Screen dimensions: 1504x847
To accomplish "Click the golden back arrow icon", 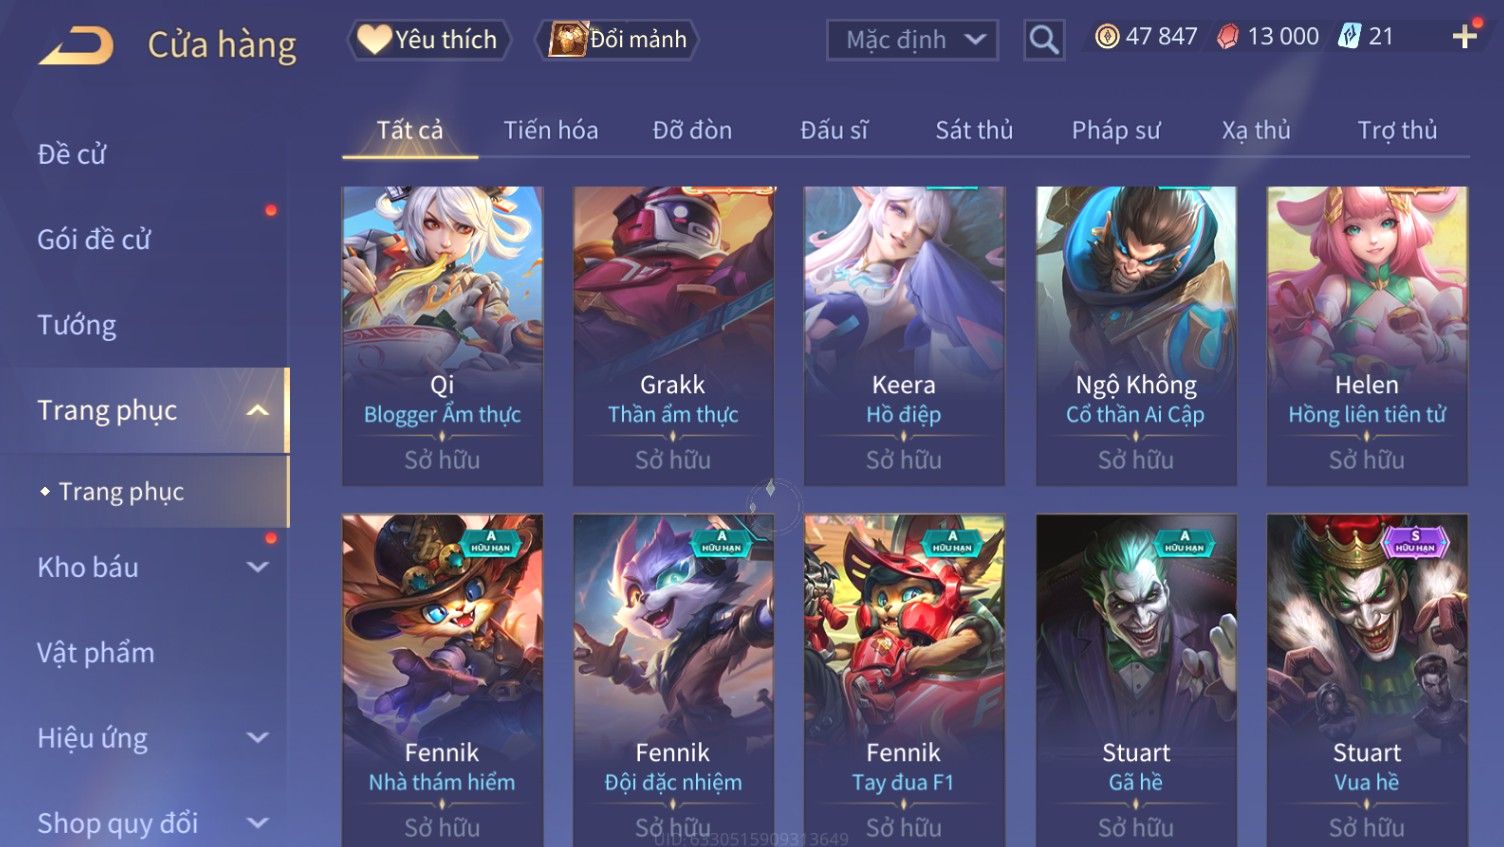I will (x=76, y=46).
